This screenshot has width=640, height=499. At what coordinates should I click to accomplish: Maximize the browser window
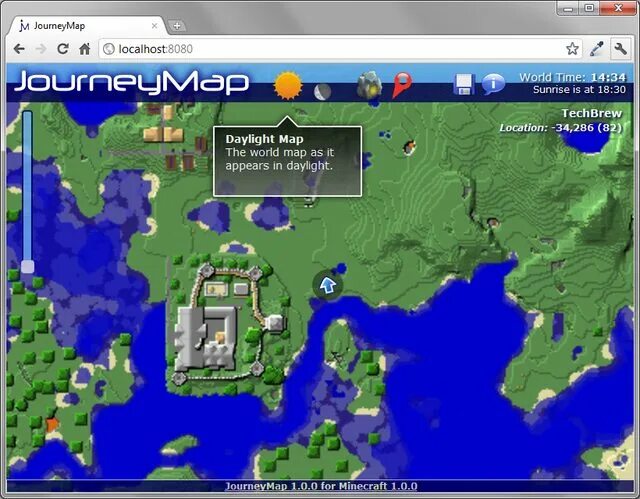coord(589,8)
